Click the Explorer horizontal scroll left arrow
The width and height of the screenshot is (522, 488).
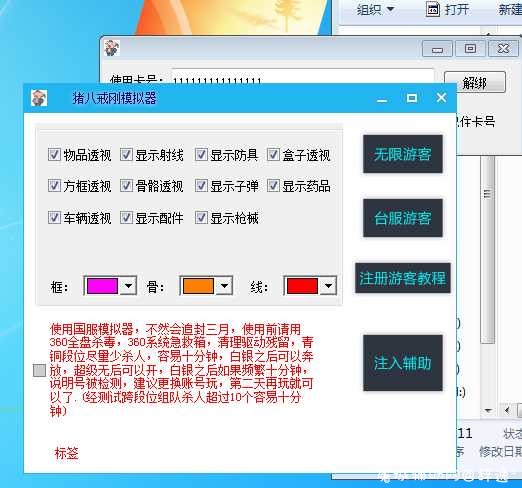(507, 410)
